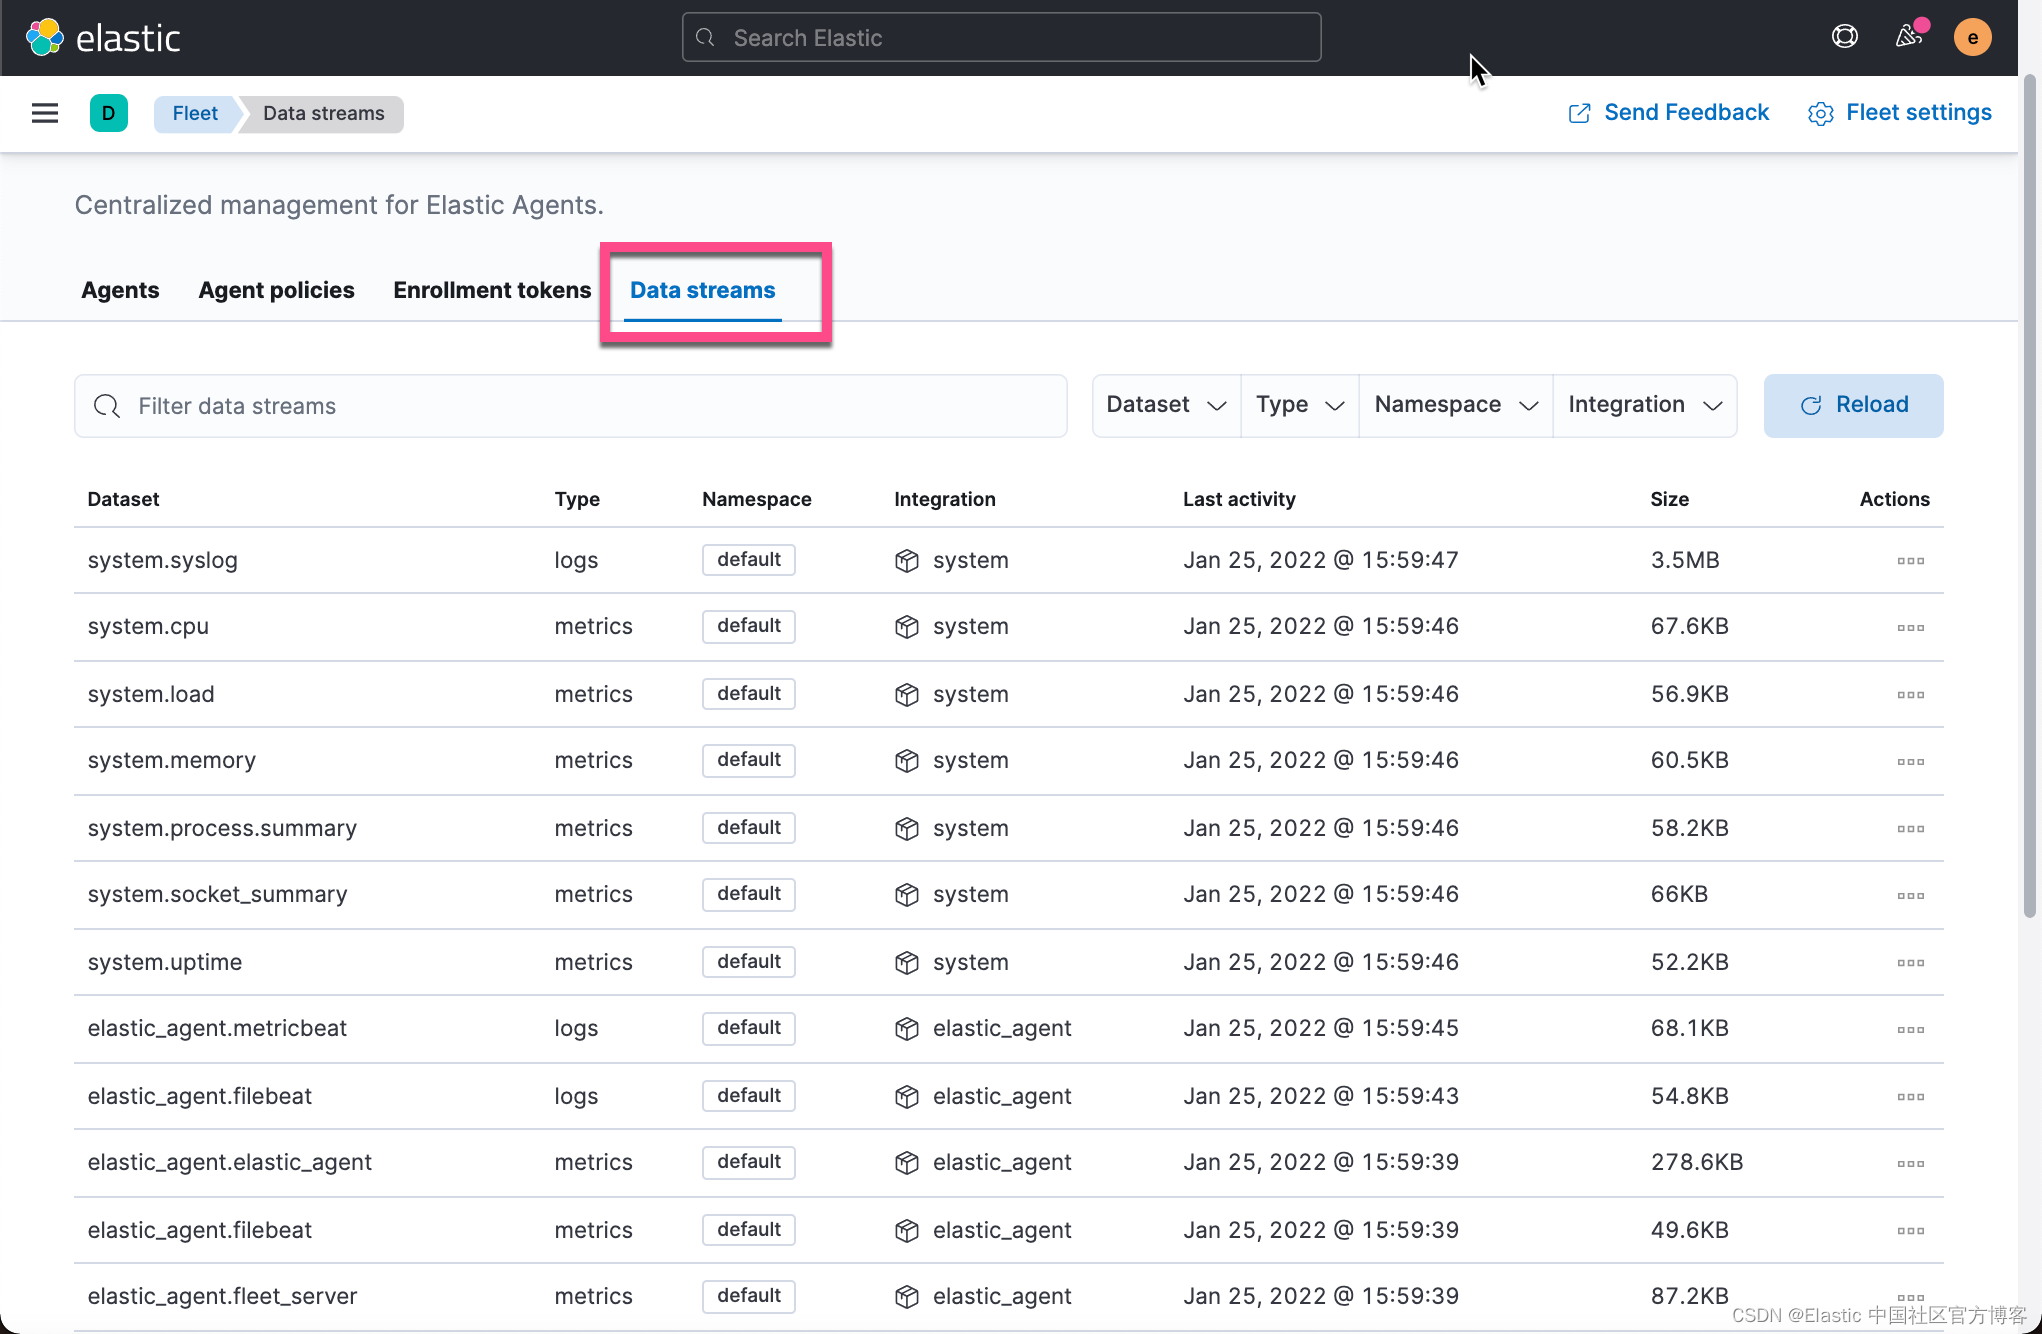Open the hamburger navigation menu

pyautogui.click(x=45, y=113)
